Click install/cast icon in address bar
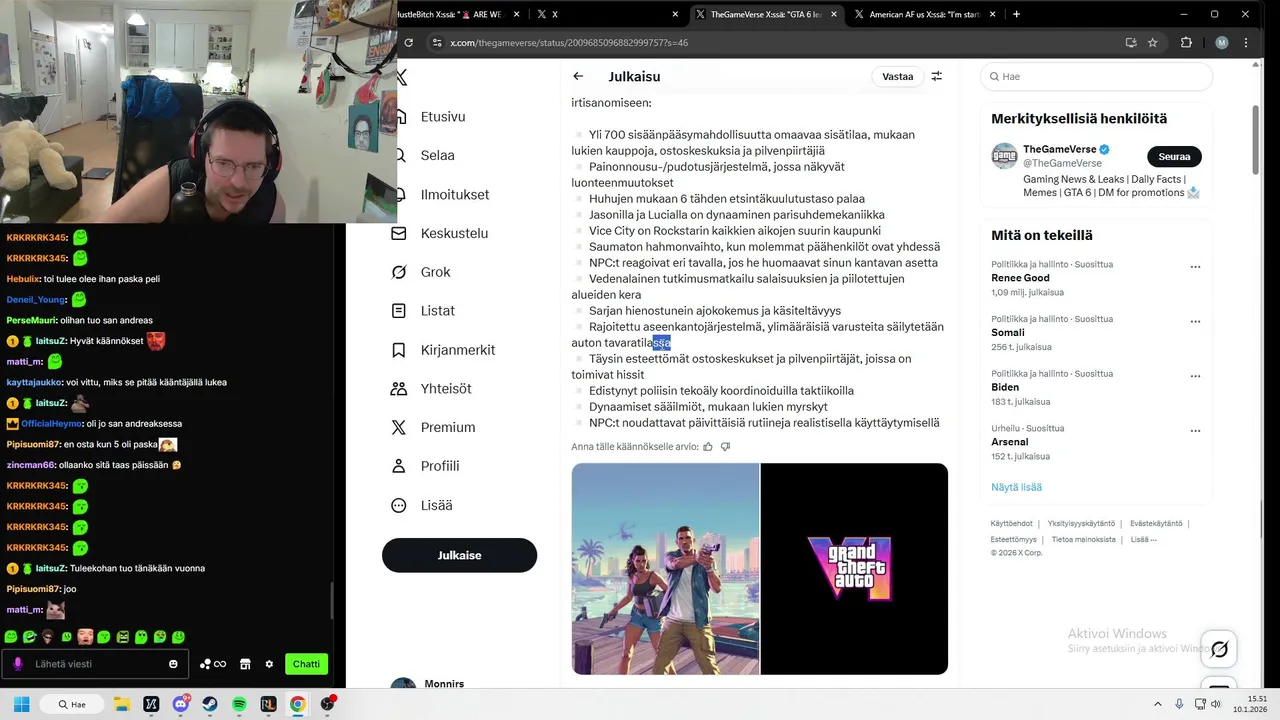 click(1131, 43)
